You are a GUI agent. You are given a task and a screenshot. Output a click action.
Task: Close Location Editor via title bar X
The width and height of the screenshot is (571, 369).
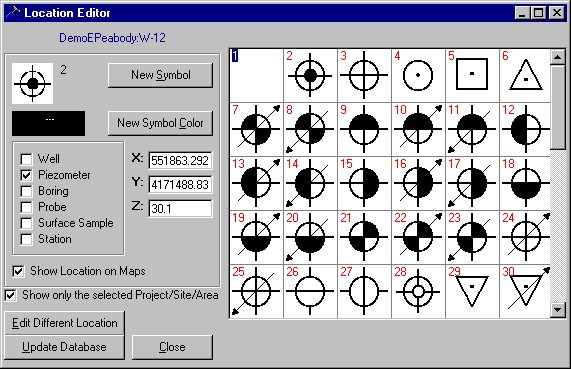pyautogui.click(x=556, y=13)
